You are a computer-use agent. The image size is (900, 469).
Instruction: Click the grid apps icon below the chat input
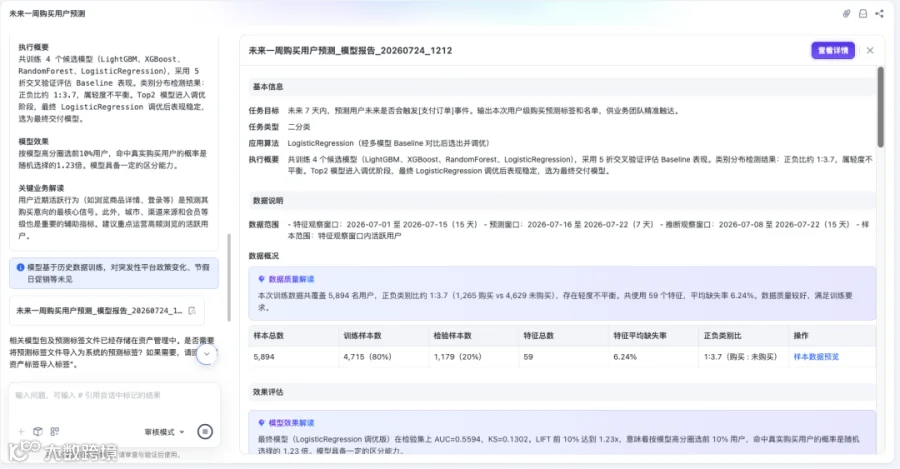(x=55, y=432)
